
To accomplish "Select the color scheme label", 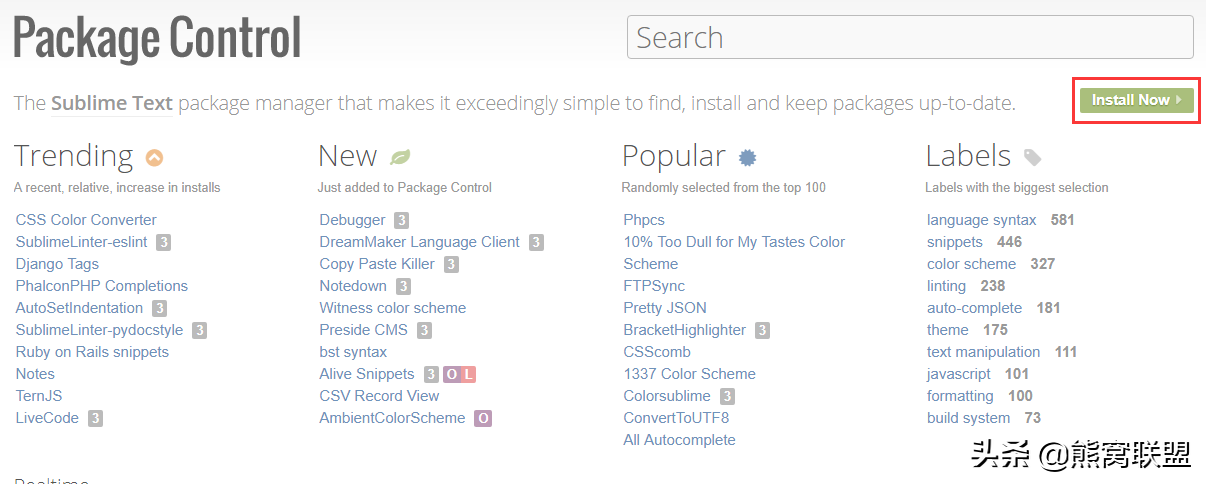I will point(971,264).
